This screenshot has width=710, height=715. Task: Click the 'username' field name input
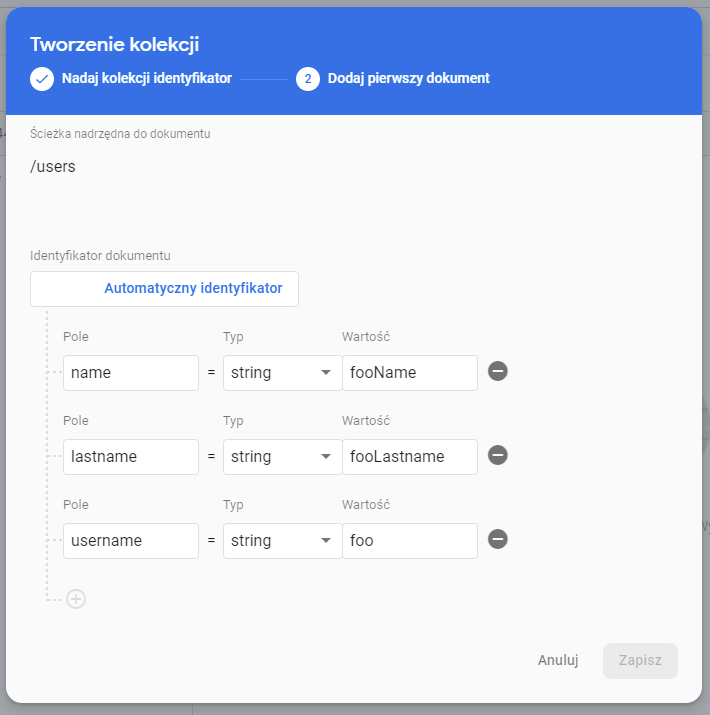click(130, 541)
